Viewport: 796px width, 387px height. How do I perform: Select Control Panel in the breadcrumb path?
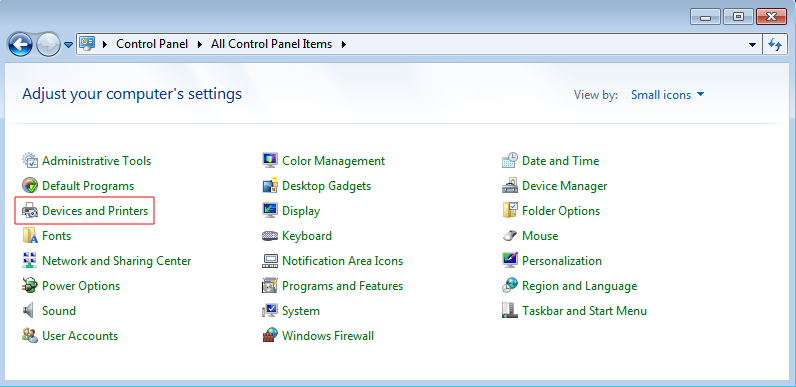(152, 44)
